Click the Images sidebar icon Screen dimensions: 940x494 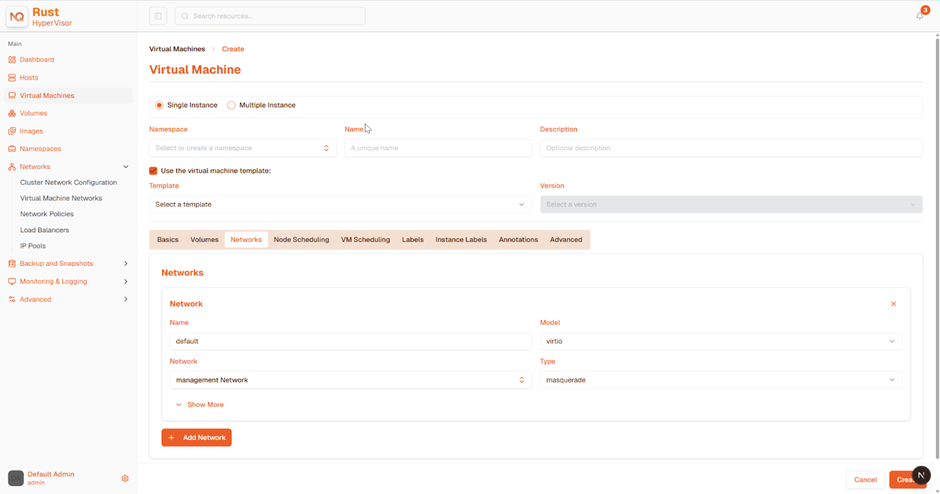tap(12, 131)
